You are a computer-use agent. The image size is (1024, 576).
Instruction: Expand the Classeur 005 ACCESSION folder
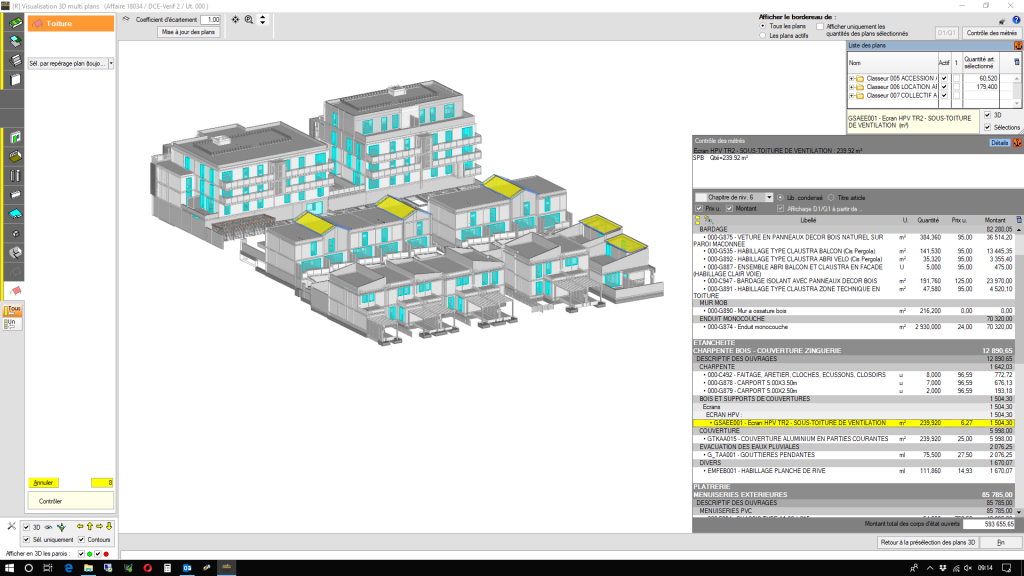[x=852, y=78]
